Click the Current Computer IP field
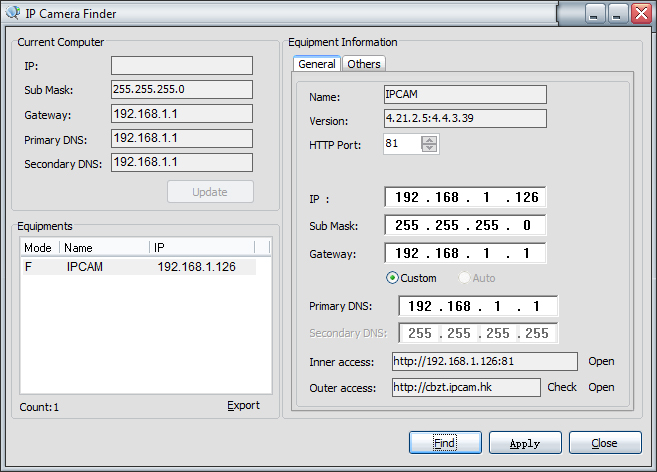The height and width of the screenshot is (472, 657). [x=182, y=65]
